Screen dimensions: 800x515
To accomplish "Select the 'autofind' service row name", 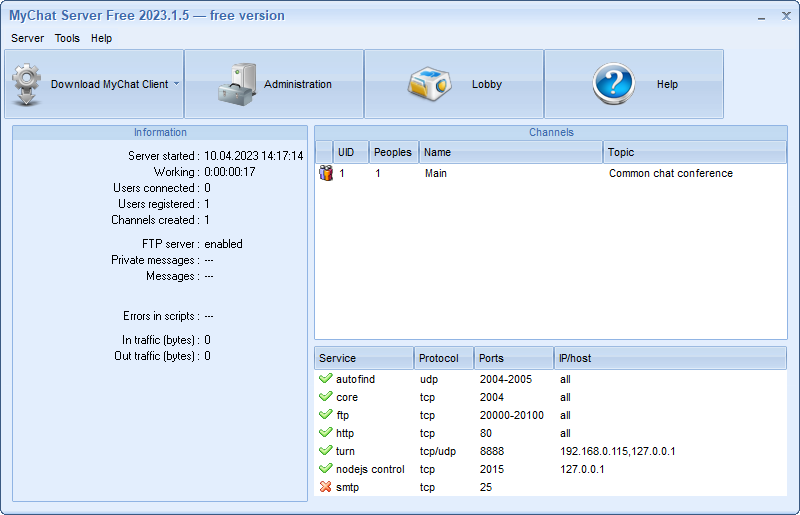I will tap(356, 379).
